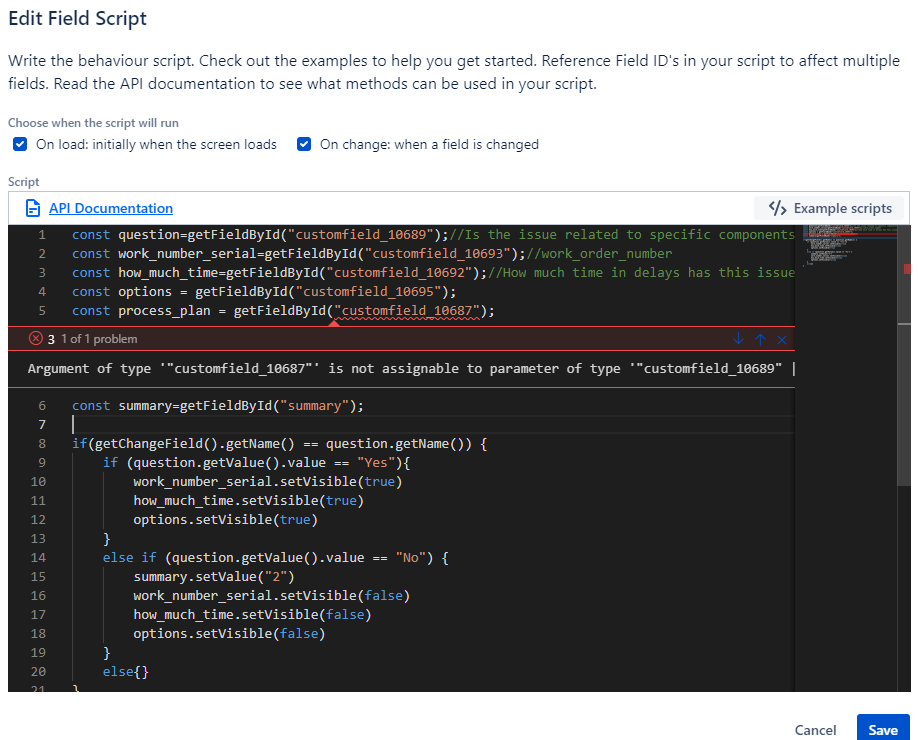Go to previous problem with up arrow
The image size is (918, 740).
coord(760,339)
